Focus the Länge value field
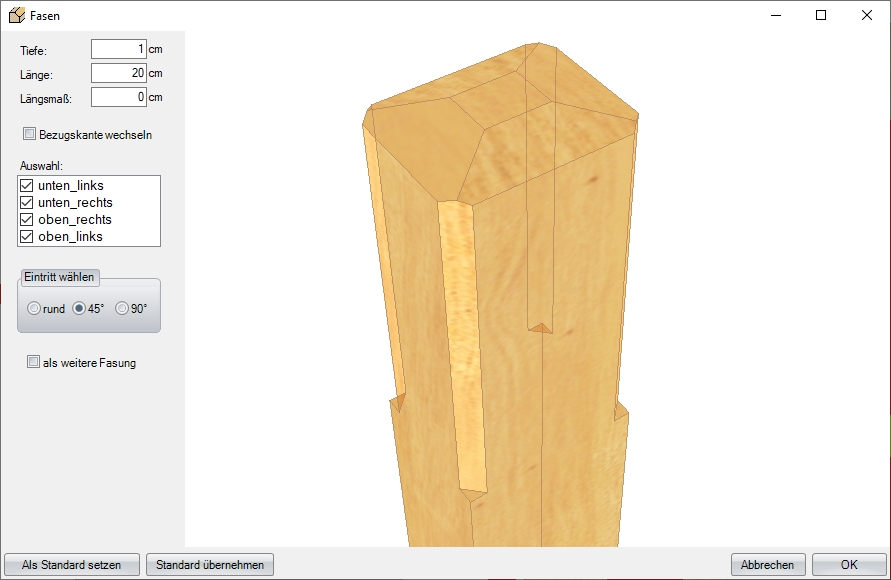Screen dimensions: 891x580 (x=118, y=73)
